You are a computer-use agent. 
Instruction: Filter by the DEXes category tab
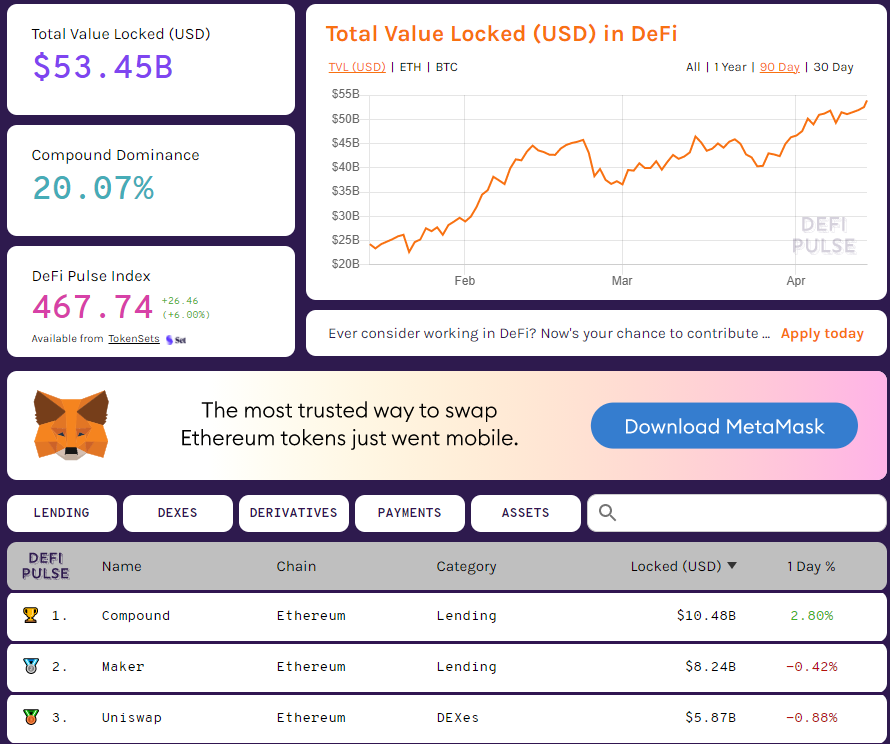pyautogui.click(x=177, y=513)
